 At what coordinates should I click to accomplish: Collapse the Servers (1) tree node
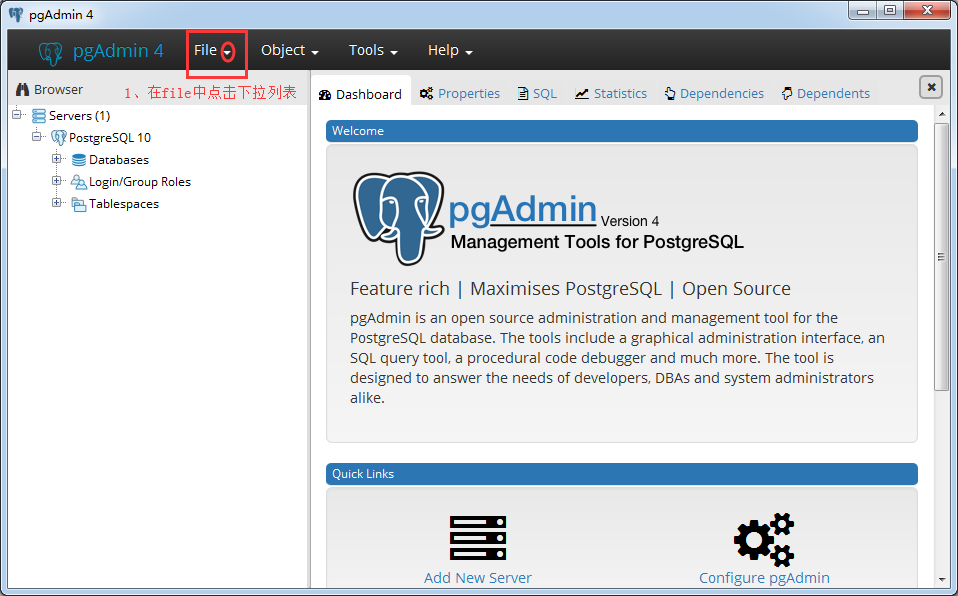(x=17, y=114)
